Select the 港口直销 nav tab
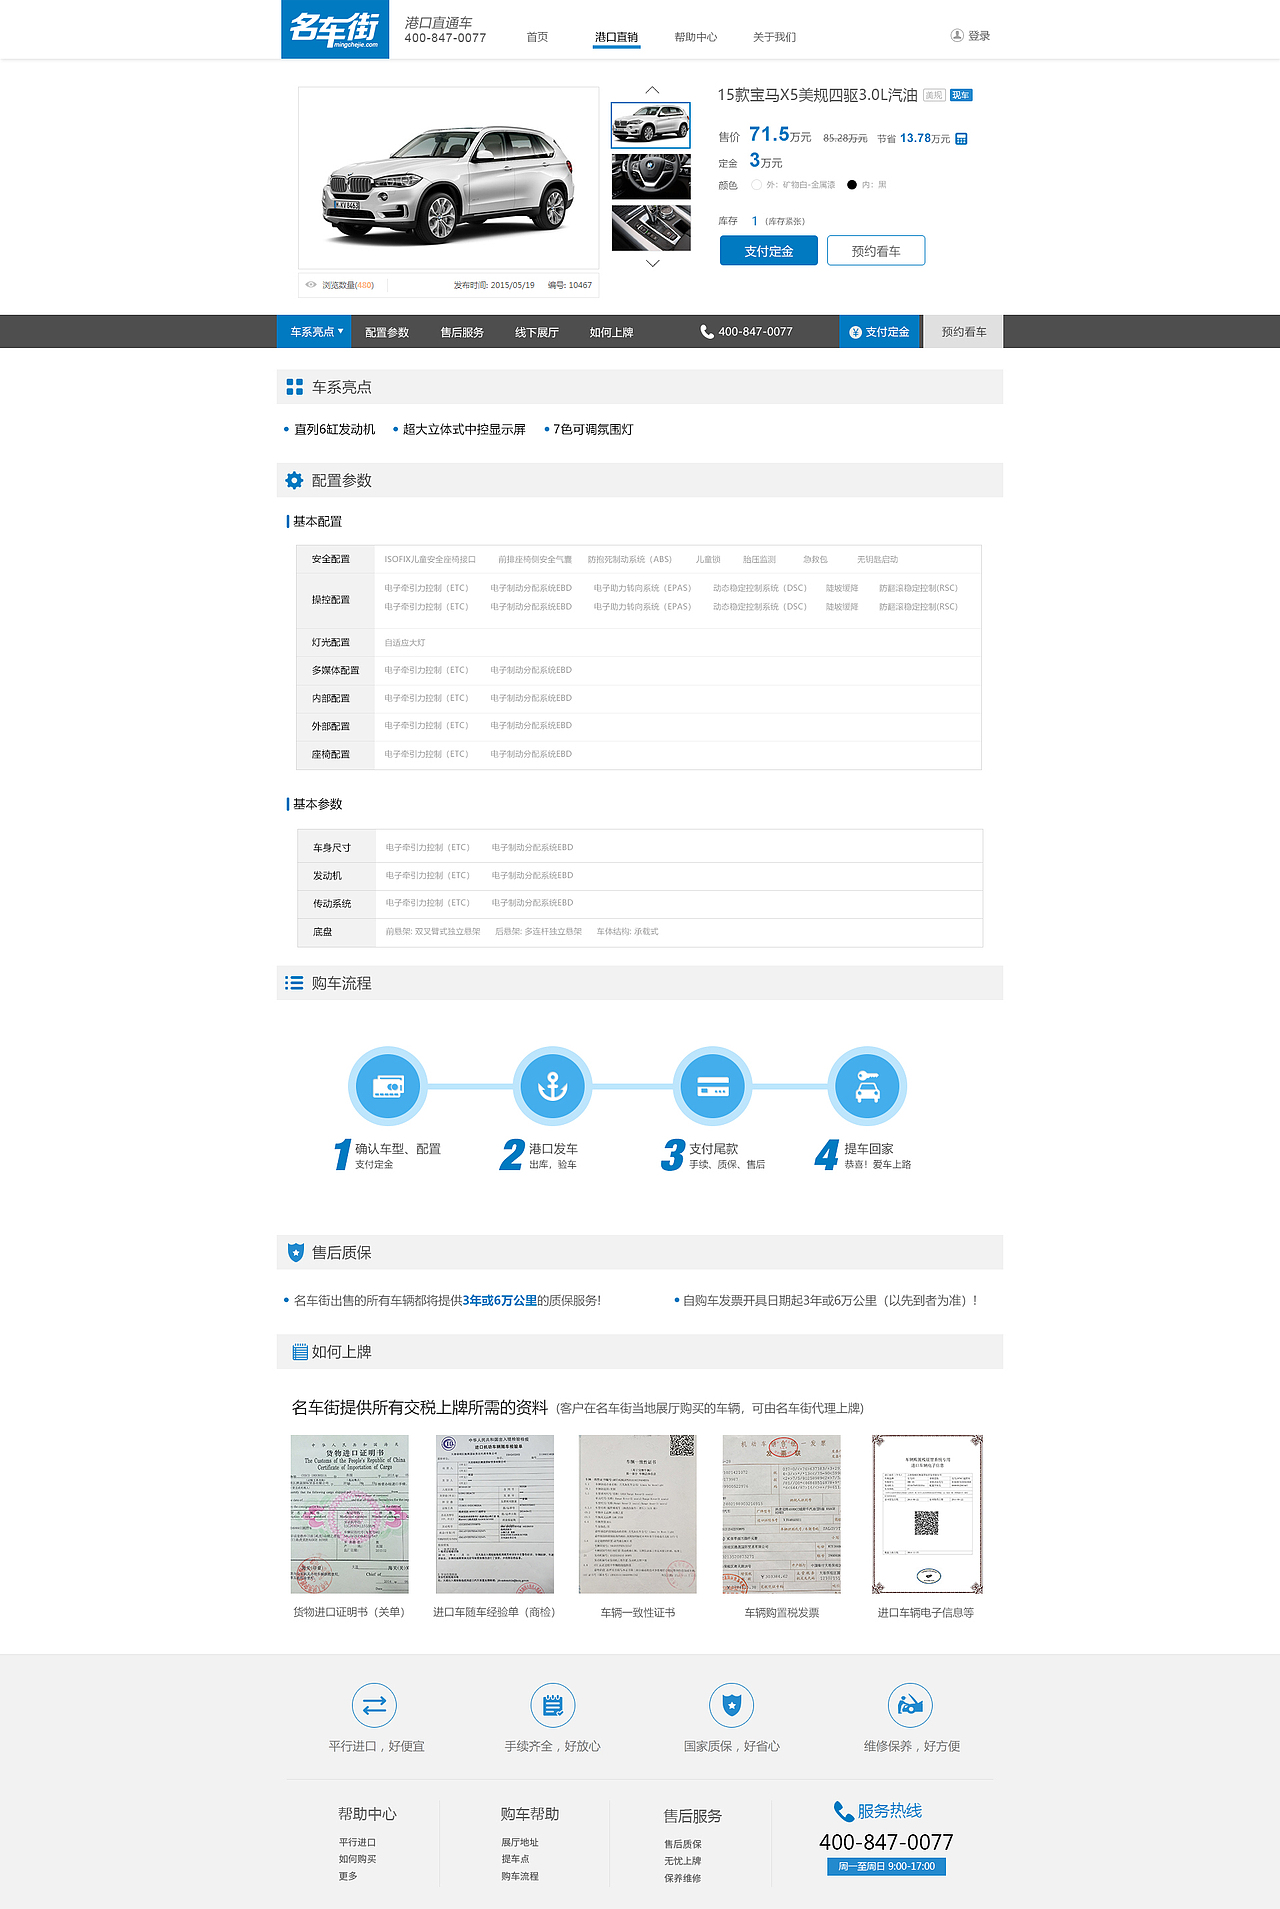The image size is (1280, 1909). point(616,37)
